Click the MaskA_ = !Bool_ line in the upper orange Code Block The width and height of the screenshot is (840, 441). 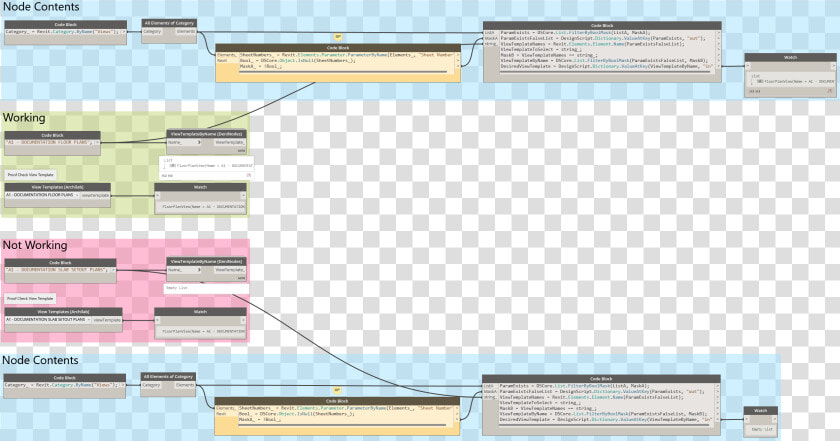(260, 66)
